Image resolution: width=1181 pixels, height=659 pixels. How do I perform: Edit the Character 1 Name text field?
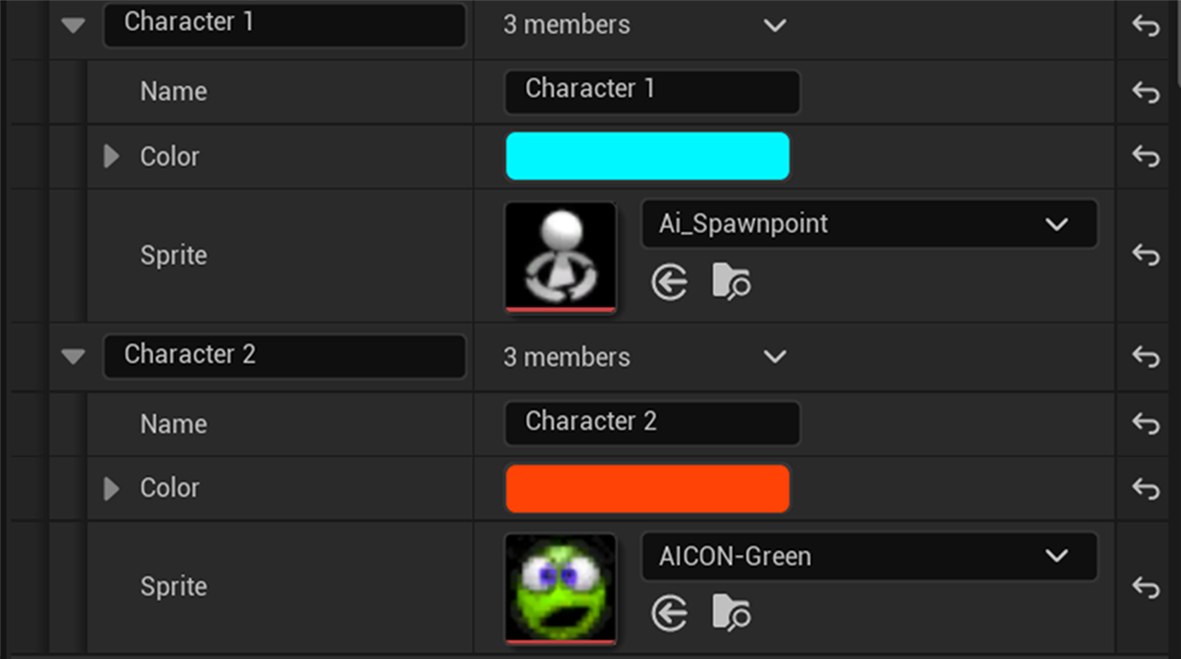click(x=652, y=90)
